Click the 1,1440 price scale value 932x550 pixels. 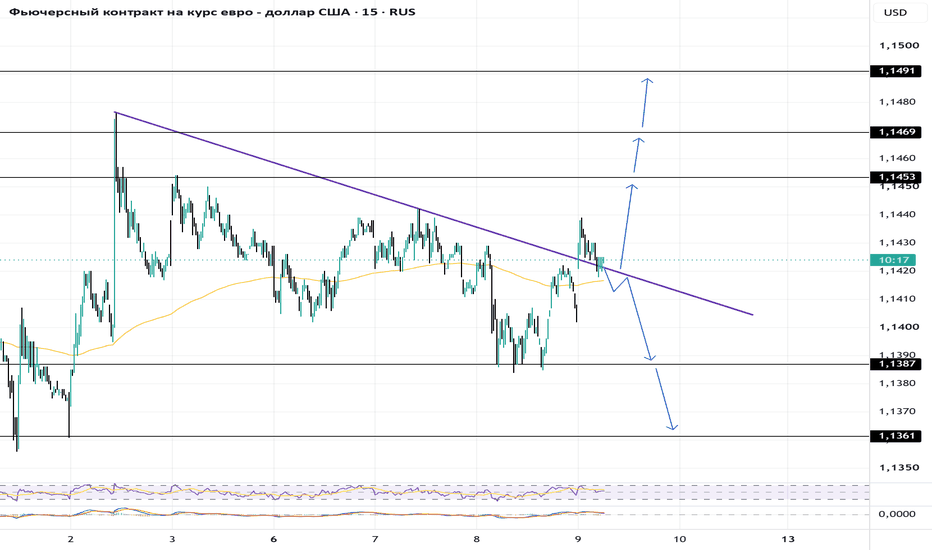point(899,214)
